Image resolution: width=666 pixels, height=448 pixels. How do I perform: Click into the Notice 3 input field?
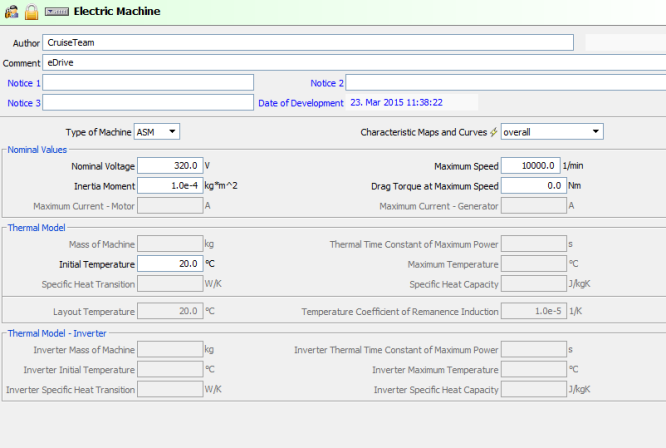(148, 103)
